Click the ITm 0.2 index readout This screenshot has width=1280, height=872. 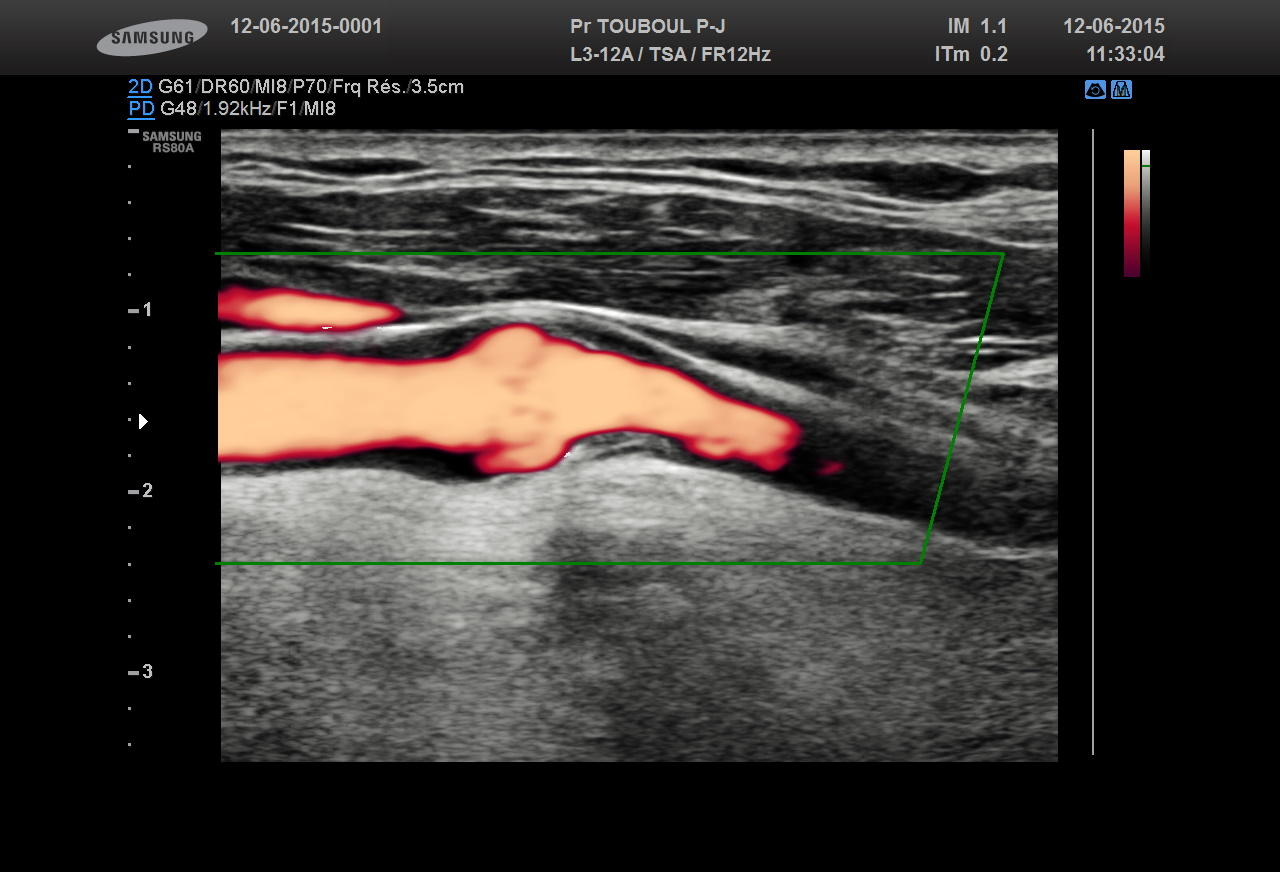(x=970, y=55)
